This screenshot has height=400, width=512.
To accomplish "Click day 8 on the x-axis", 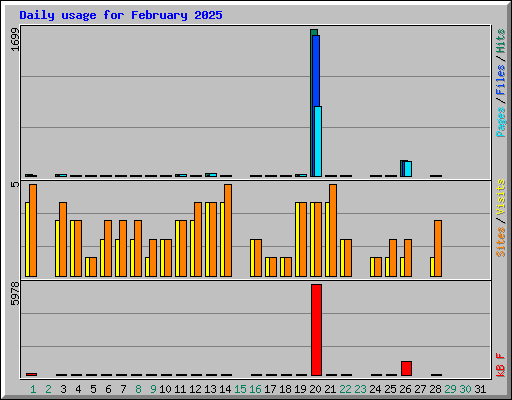I will point(138,389).
